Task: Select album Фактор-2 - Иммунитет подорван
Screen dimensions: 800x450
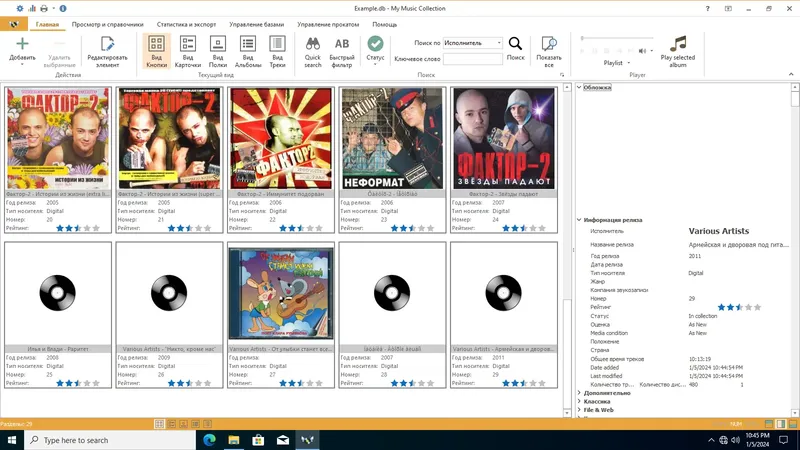Action: pos(281,160)
